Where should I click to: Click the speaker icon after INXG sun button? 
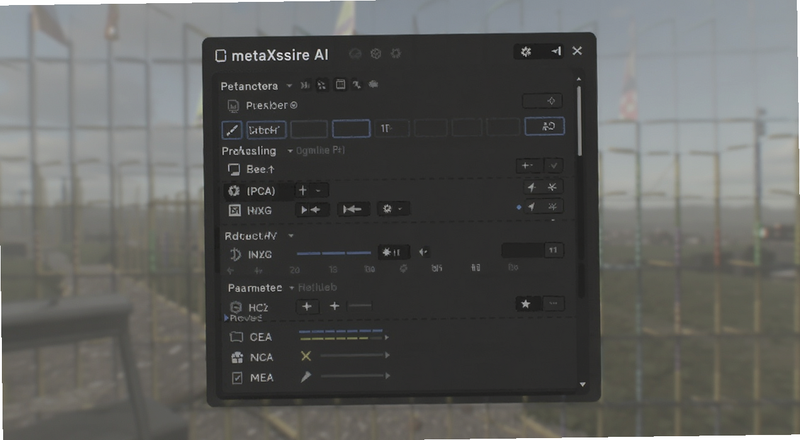click(423, 252)
